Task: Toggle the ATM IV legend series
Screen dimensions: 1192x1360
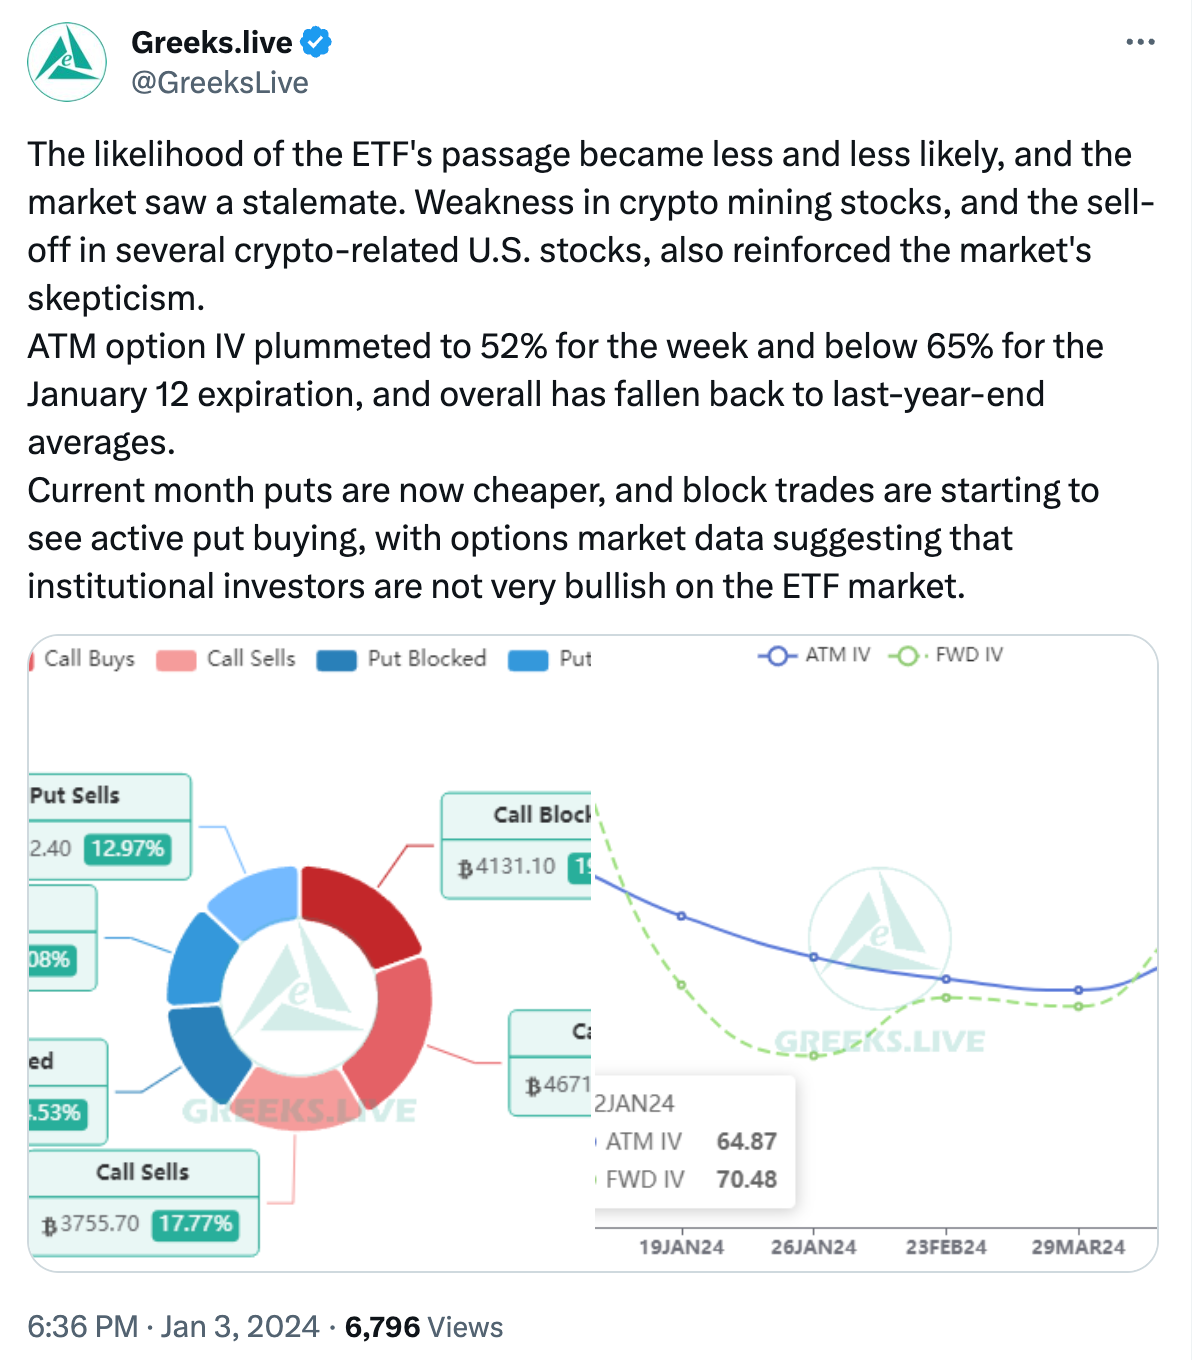Action: click(814, 655)
